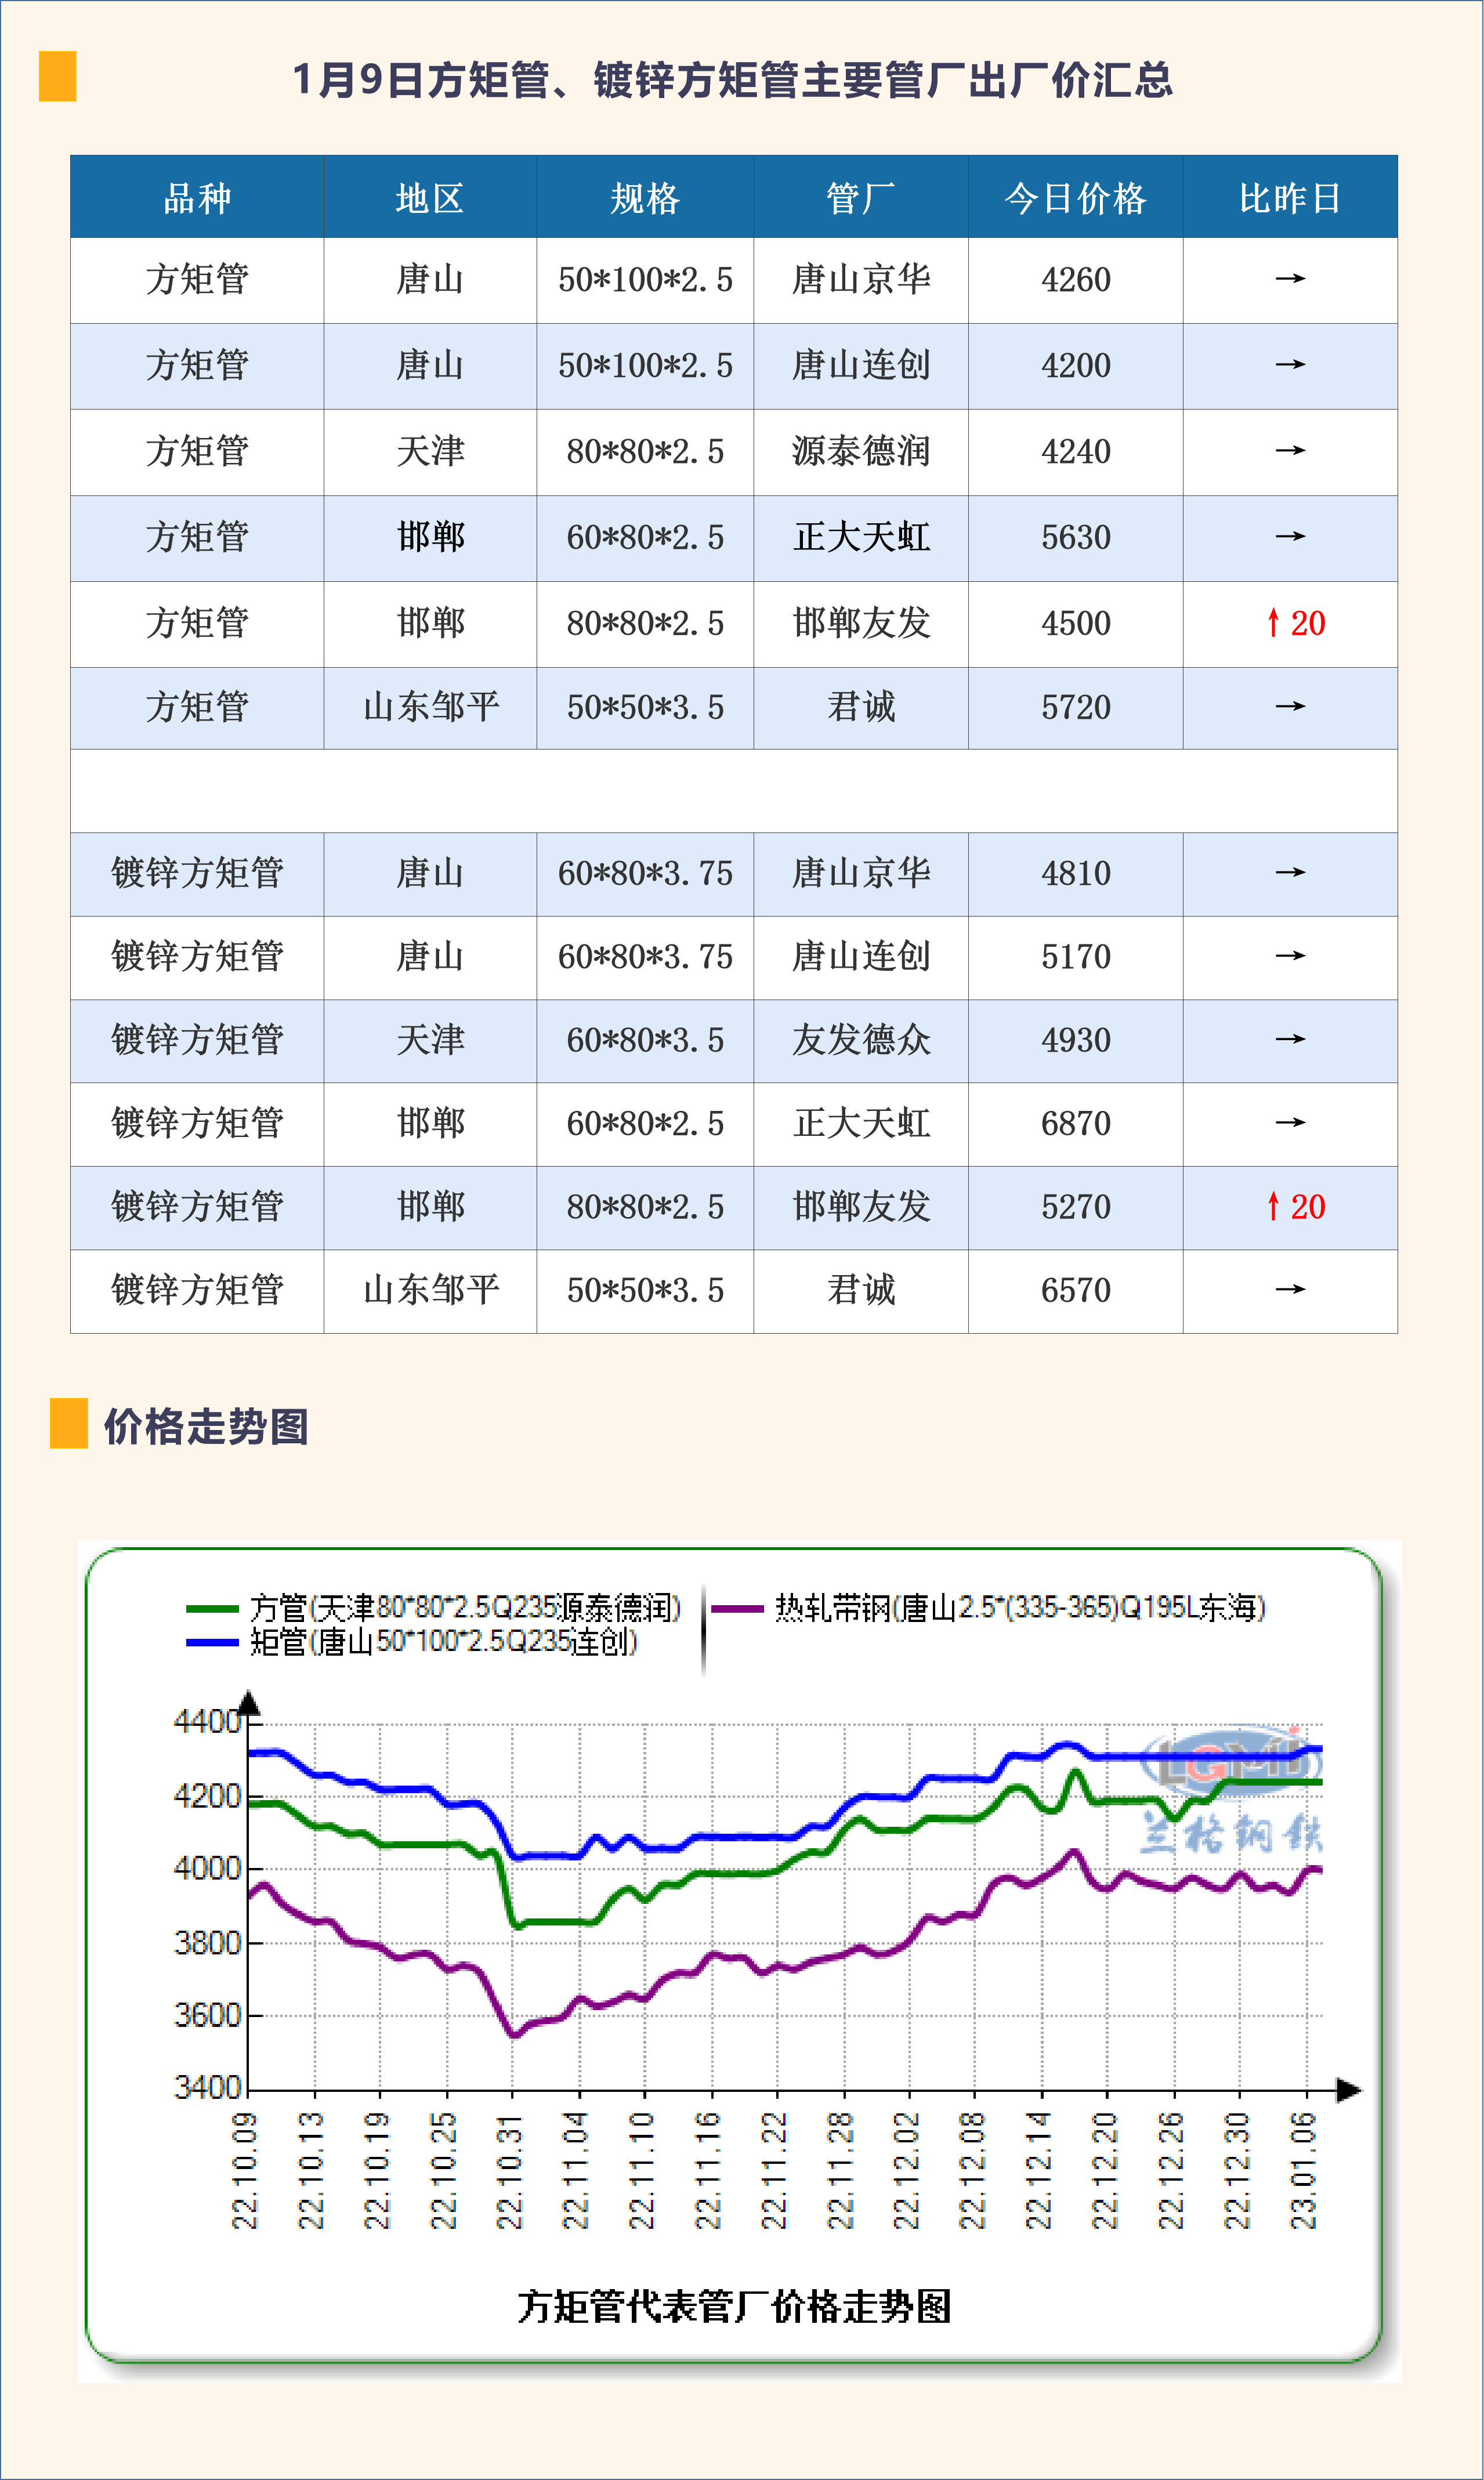Viewport: 1484px width, 2480px height.
Task: Click red up arrow in 方矩管 邯郸友发 row
Action: 1273,623
